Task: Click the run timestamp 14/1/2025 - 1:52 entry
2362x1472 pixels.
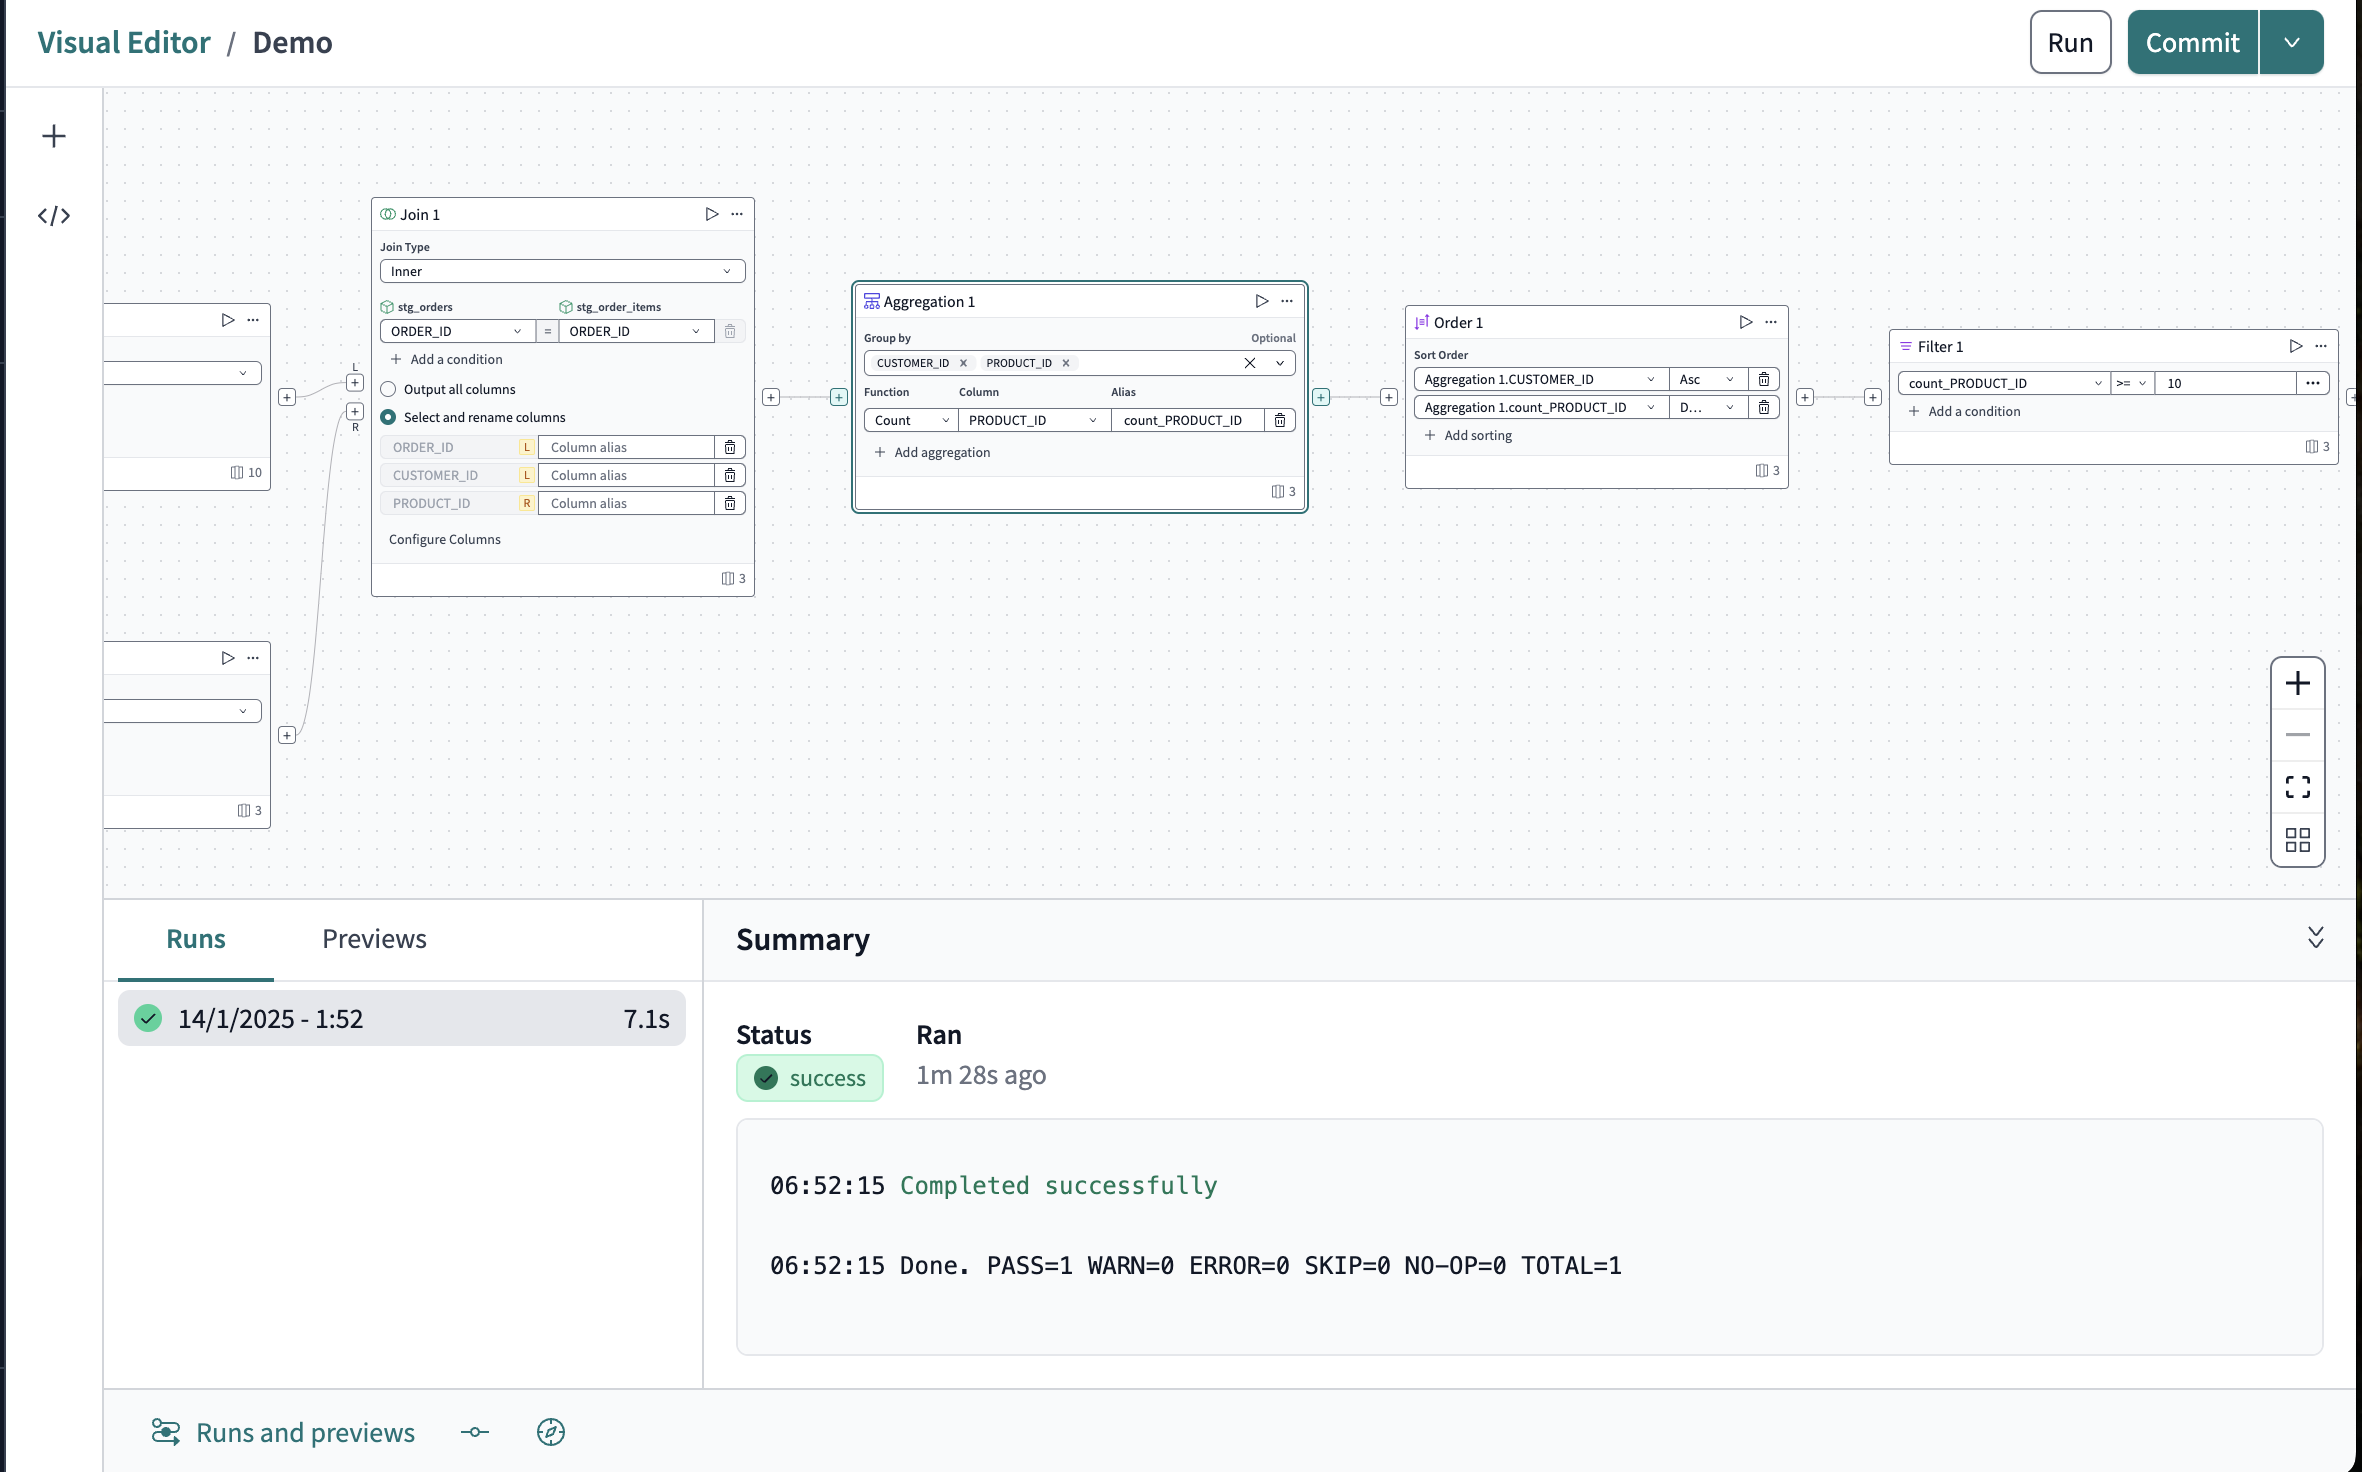Action: click(x=402, y=1018)
